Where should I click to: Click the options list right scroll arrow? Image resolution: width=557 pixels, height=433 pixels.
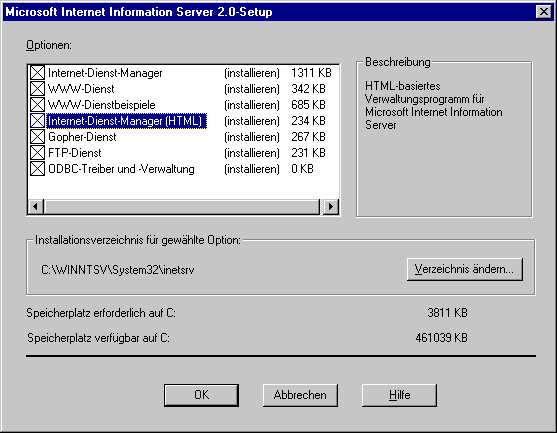[x=331, y=206]
